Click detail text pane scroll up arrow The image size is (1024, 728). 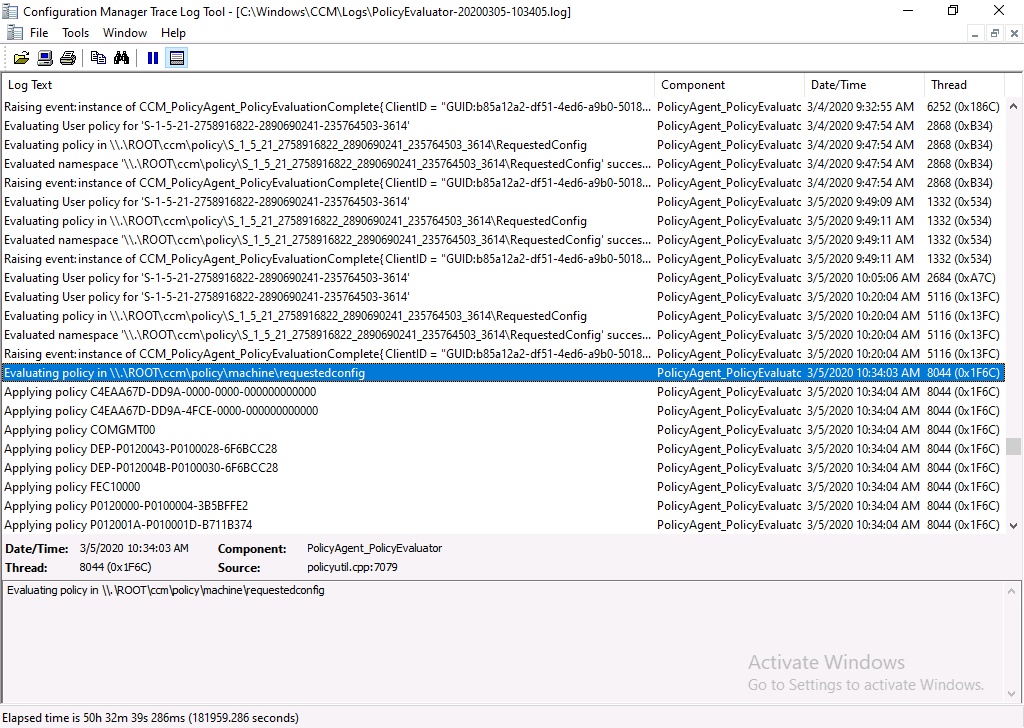coord(1012,592)
